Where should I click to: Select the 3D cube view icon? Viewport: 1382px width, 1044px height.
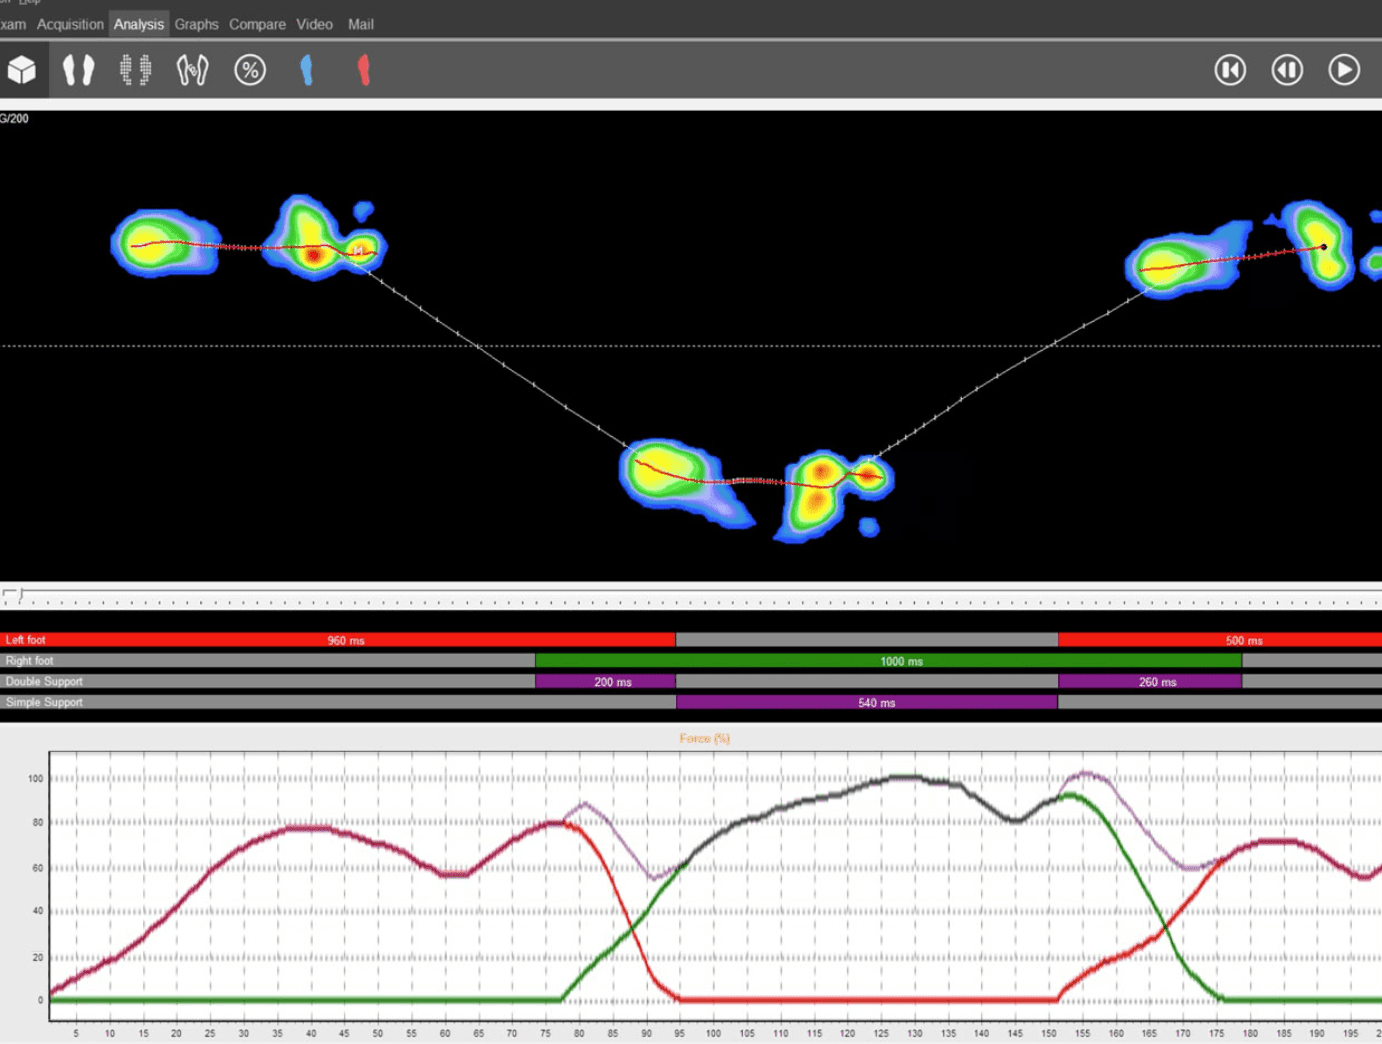(x=22, y=70)
